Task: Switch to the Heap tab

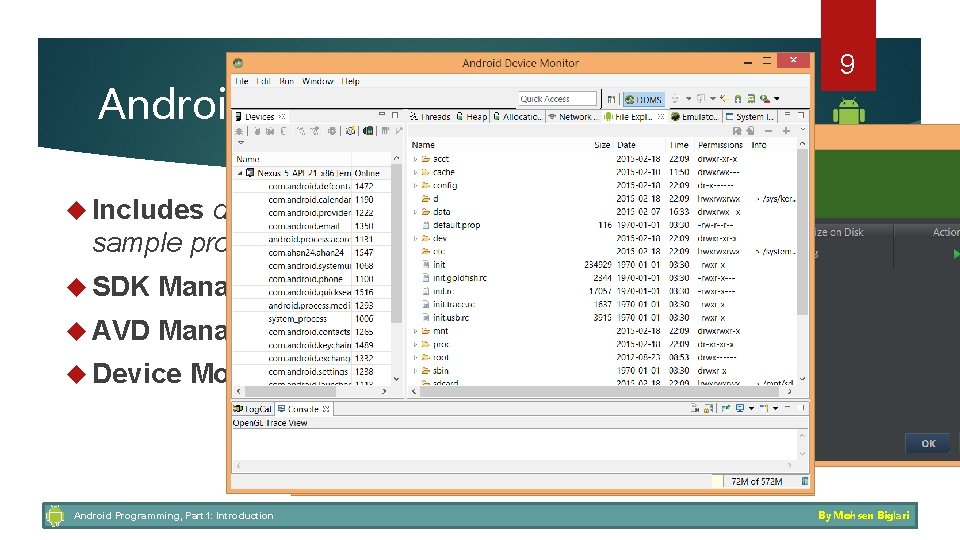Action: point(471,116)
